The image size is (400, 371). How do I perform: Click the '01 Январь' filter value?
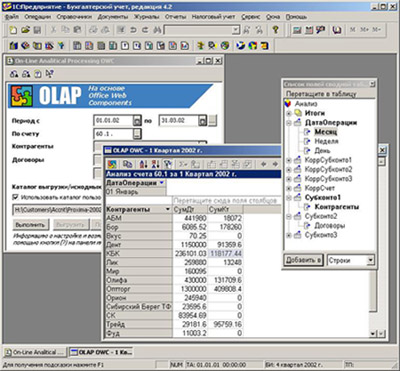click(x=135, y=192)
